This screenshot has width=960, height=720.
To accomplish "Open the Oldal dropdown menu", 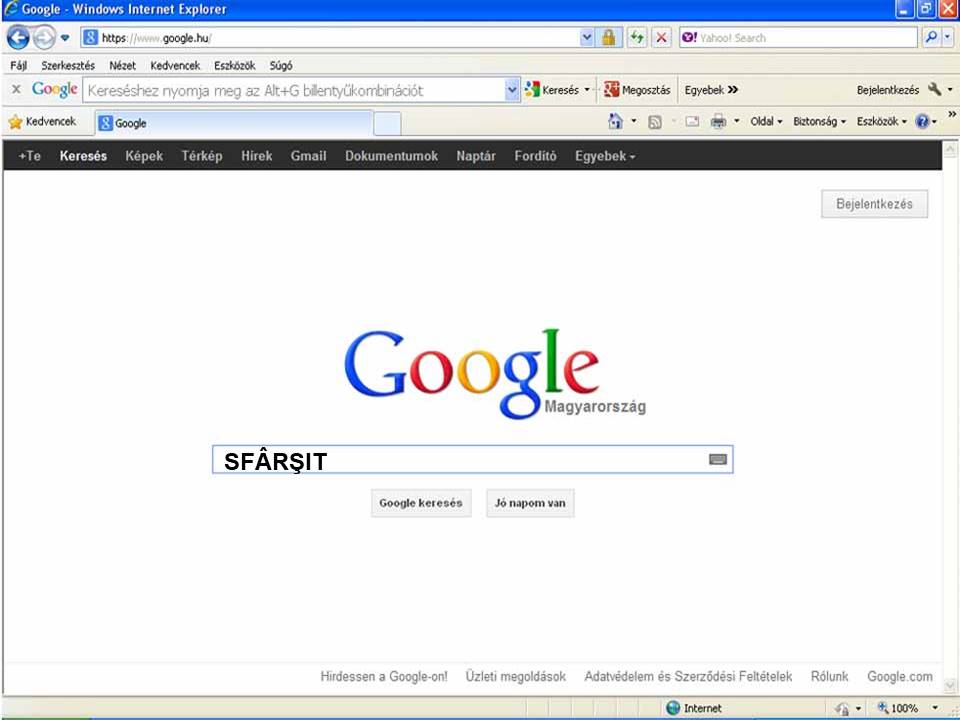I will 766,122.
